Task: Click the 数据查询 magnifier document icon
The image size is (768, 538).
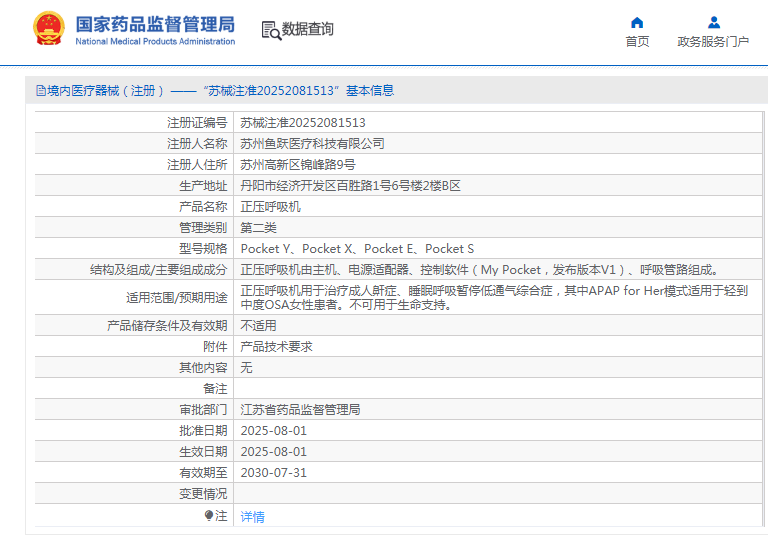Action: (270, 30)
